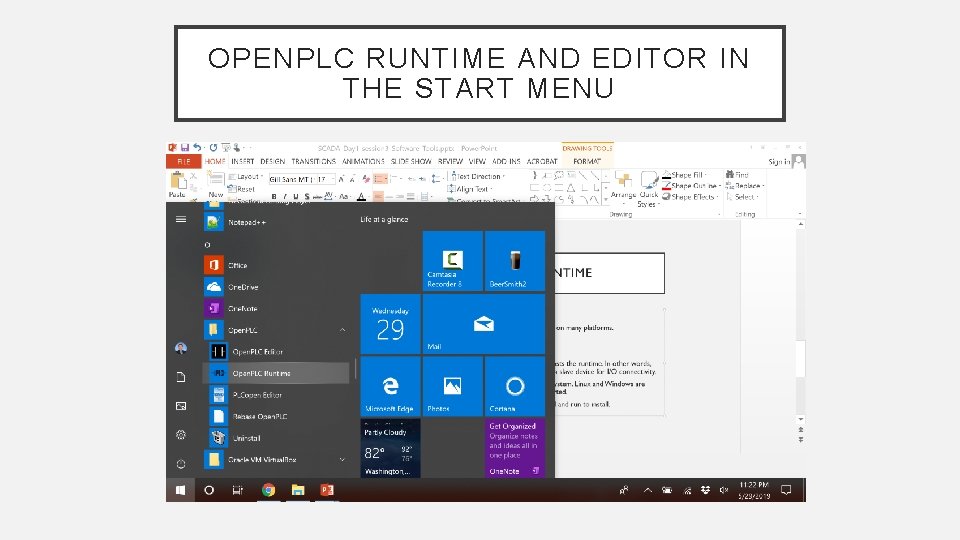Viewport: 960px width, 540px height.
Task: Select the INSERT ribbon tab
Action: pos(242,161)
